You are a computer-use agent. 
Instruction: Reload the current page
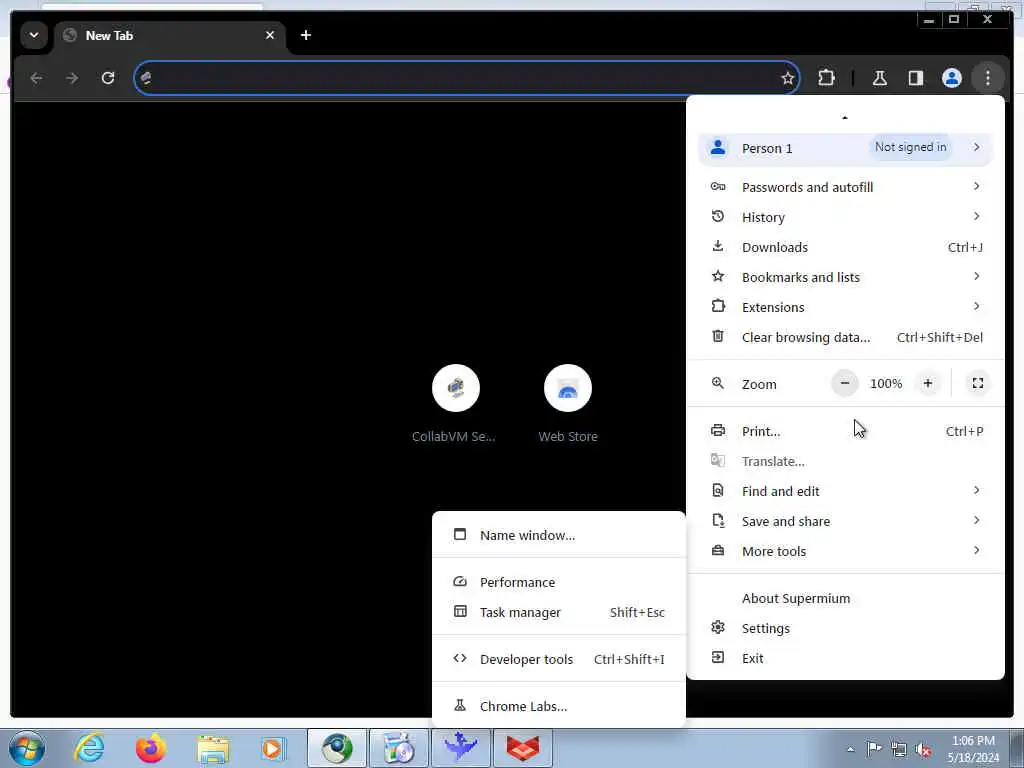108,78
